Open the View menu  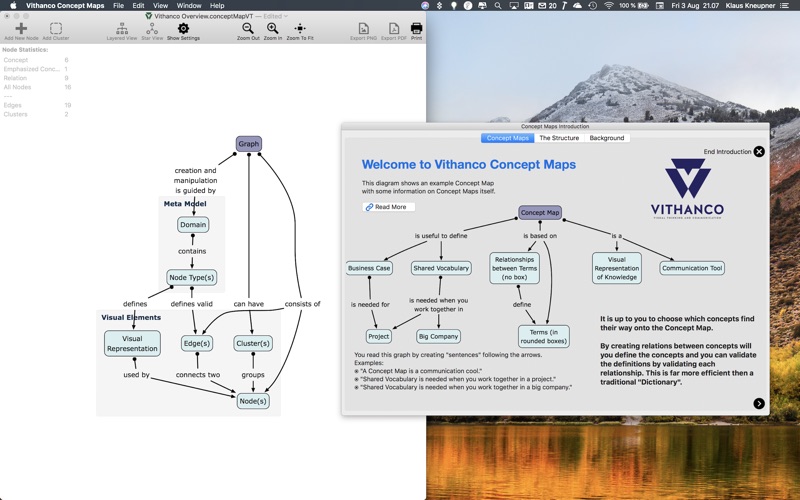tap(160, 6)
